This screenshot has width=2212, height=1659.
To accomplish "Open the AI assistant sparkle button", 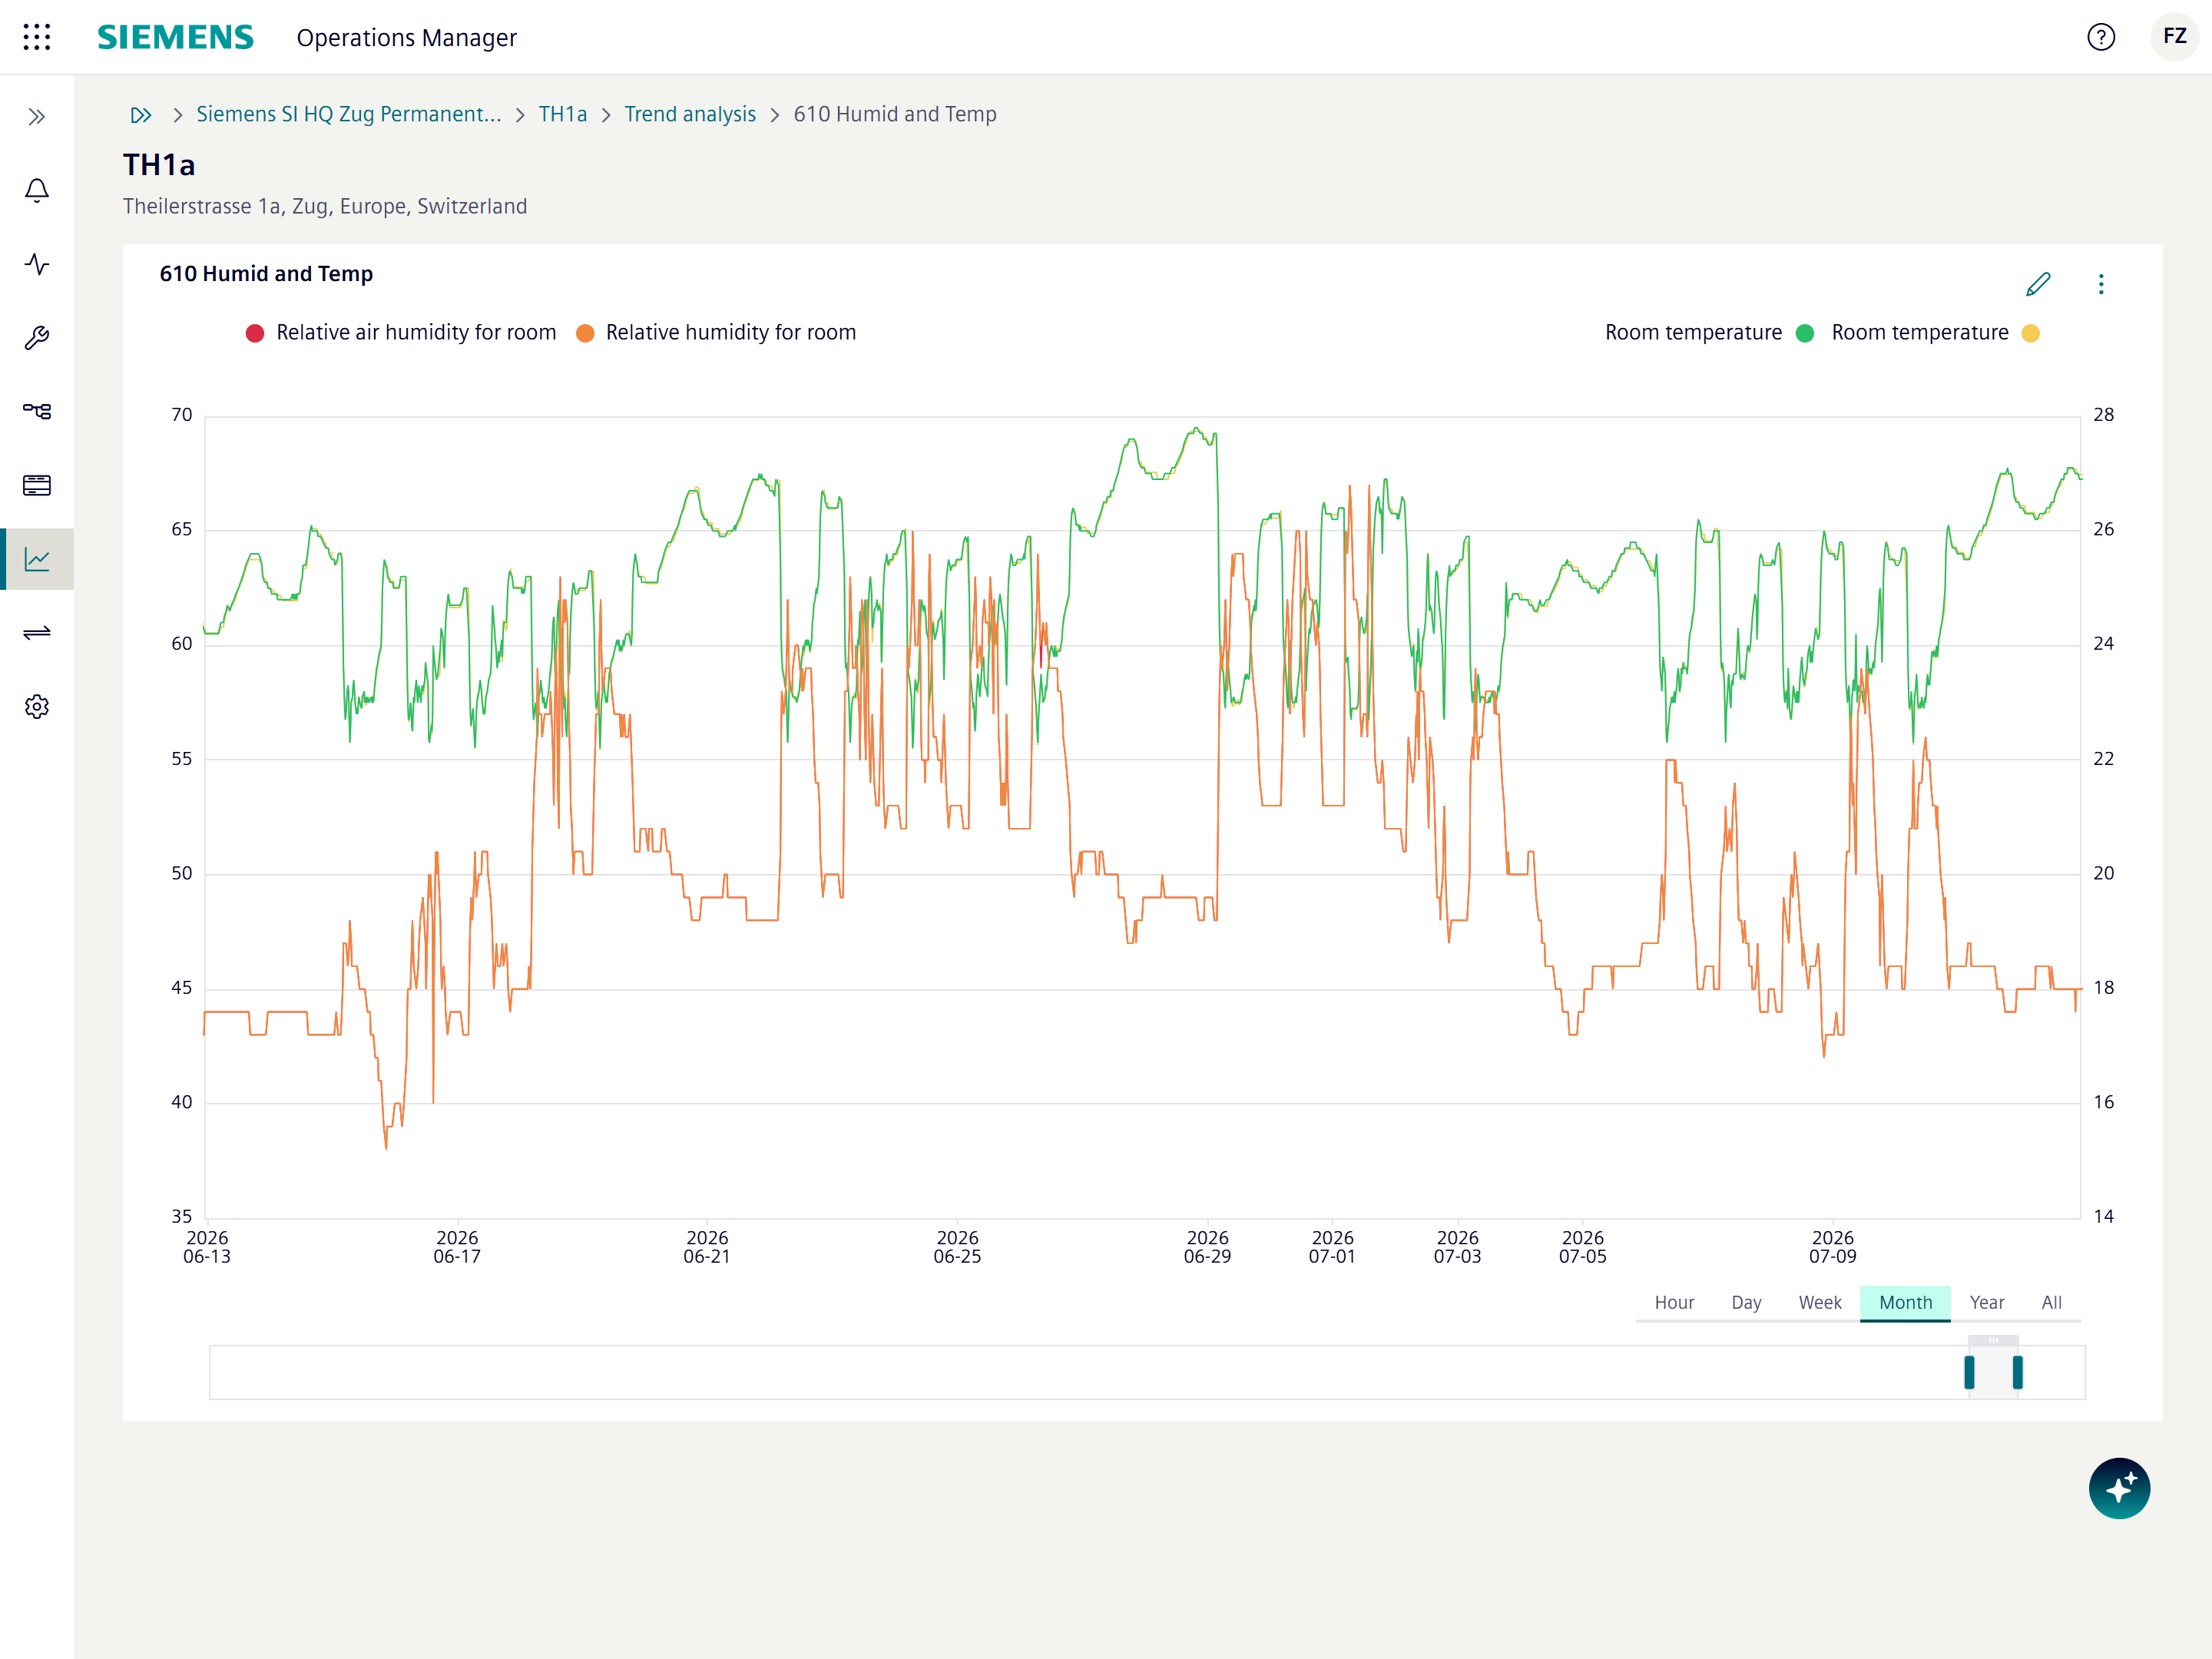I will [x=2119, y=1488].
